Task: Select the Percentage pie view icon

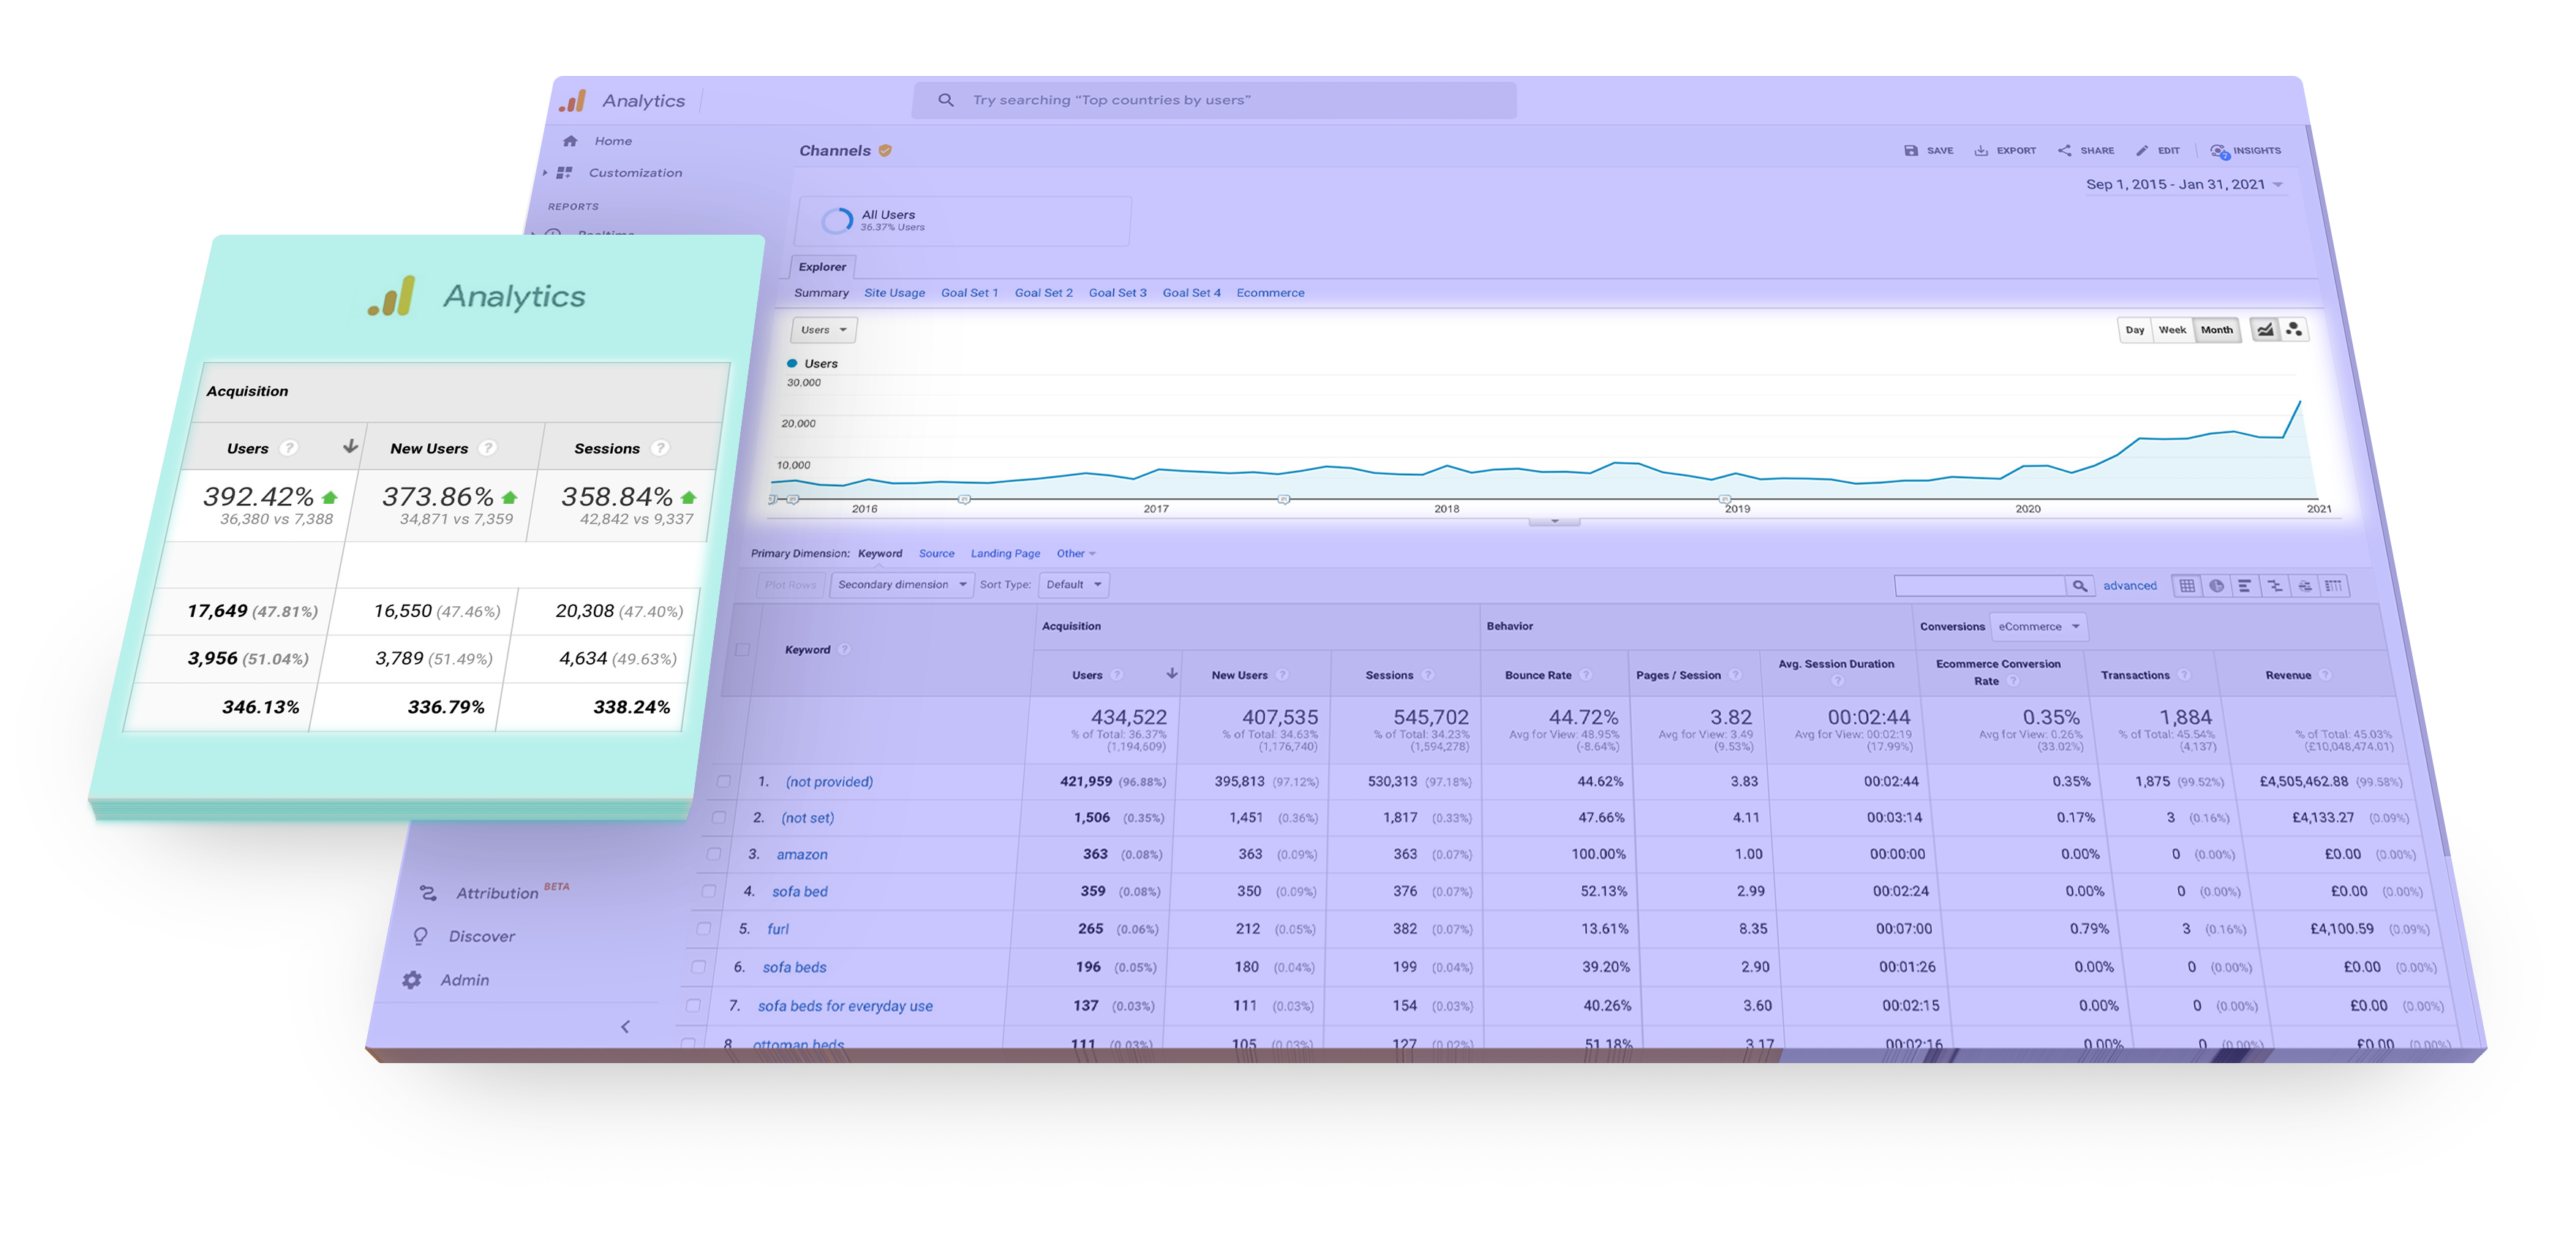Action: tap(2215, 585)
